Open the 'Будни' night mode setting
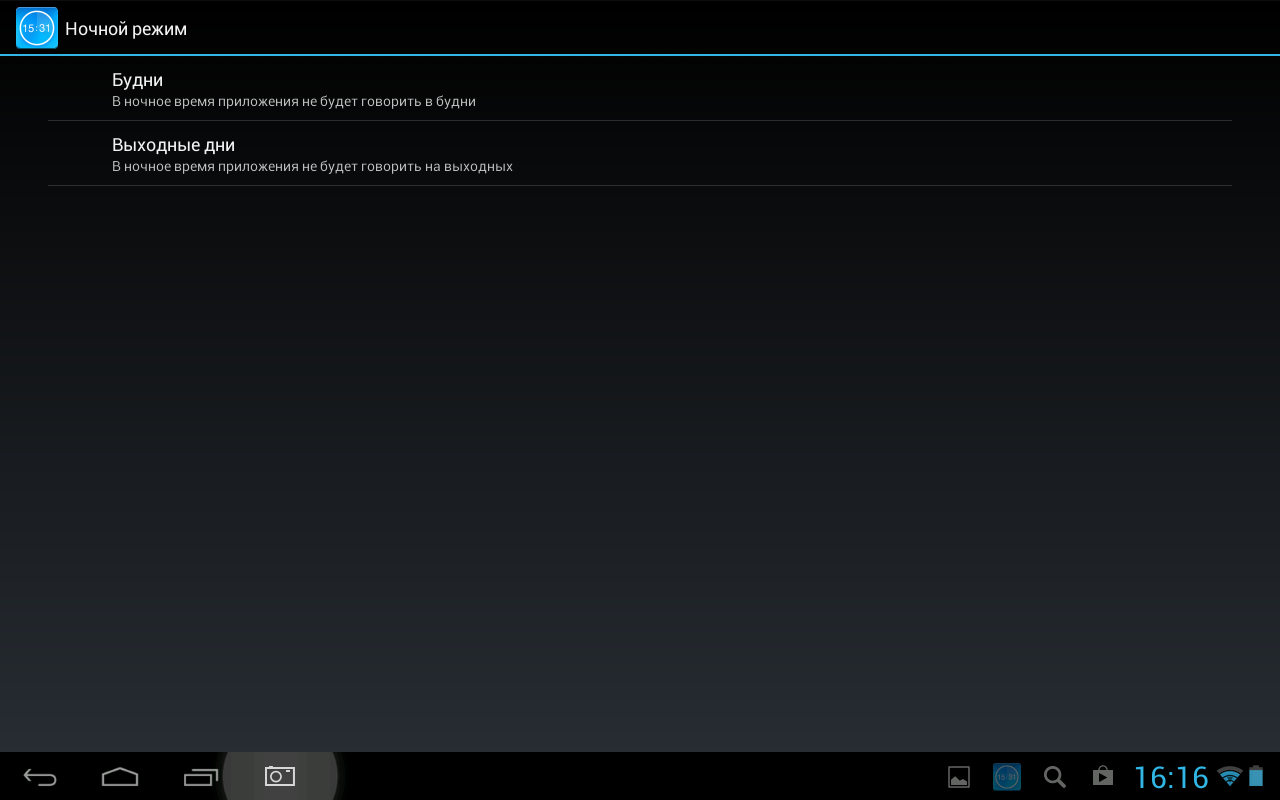This screenshot has width=1280, height=800. [138, 80]
